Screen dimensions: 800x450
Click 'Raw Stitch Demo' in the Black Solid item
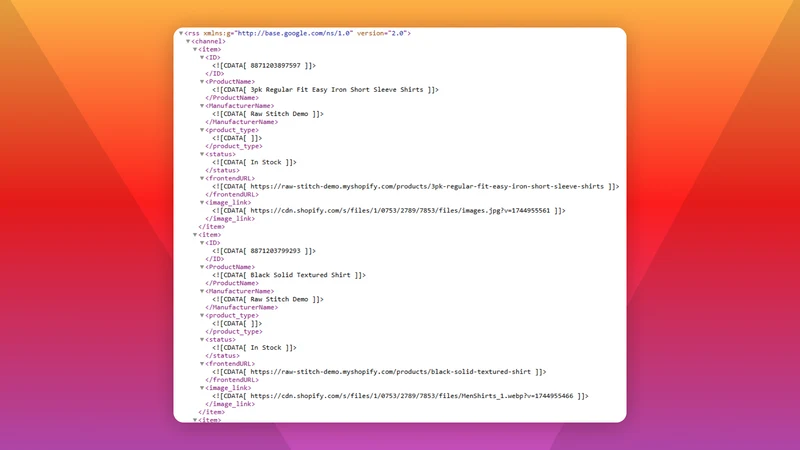pyautogui.click(x=279, y=299)
